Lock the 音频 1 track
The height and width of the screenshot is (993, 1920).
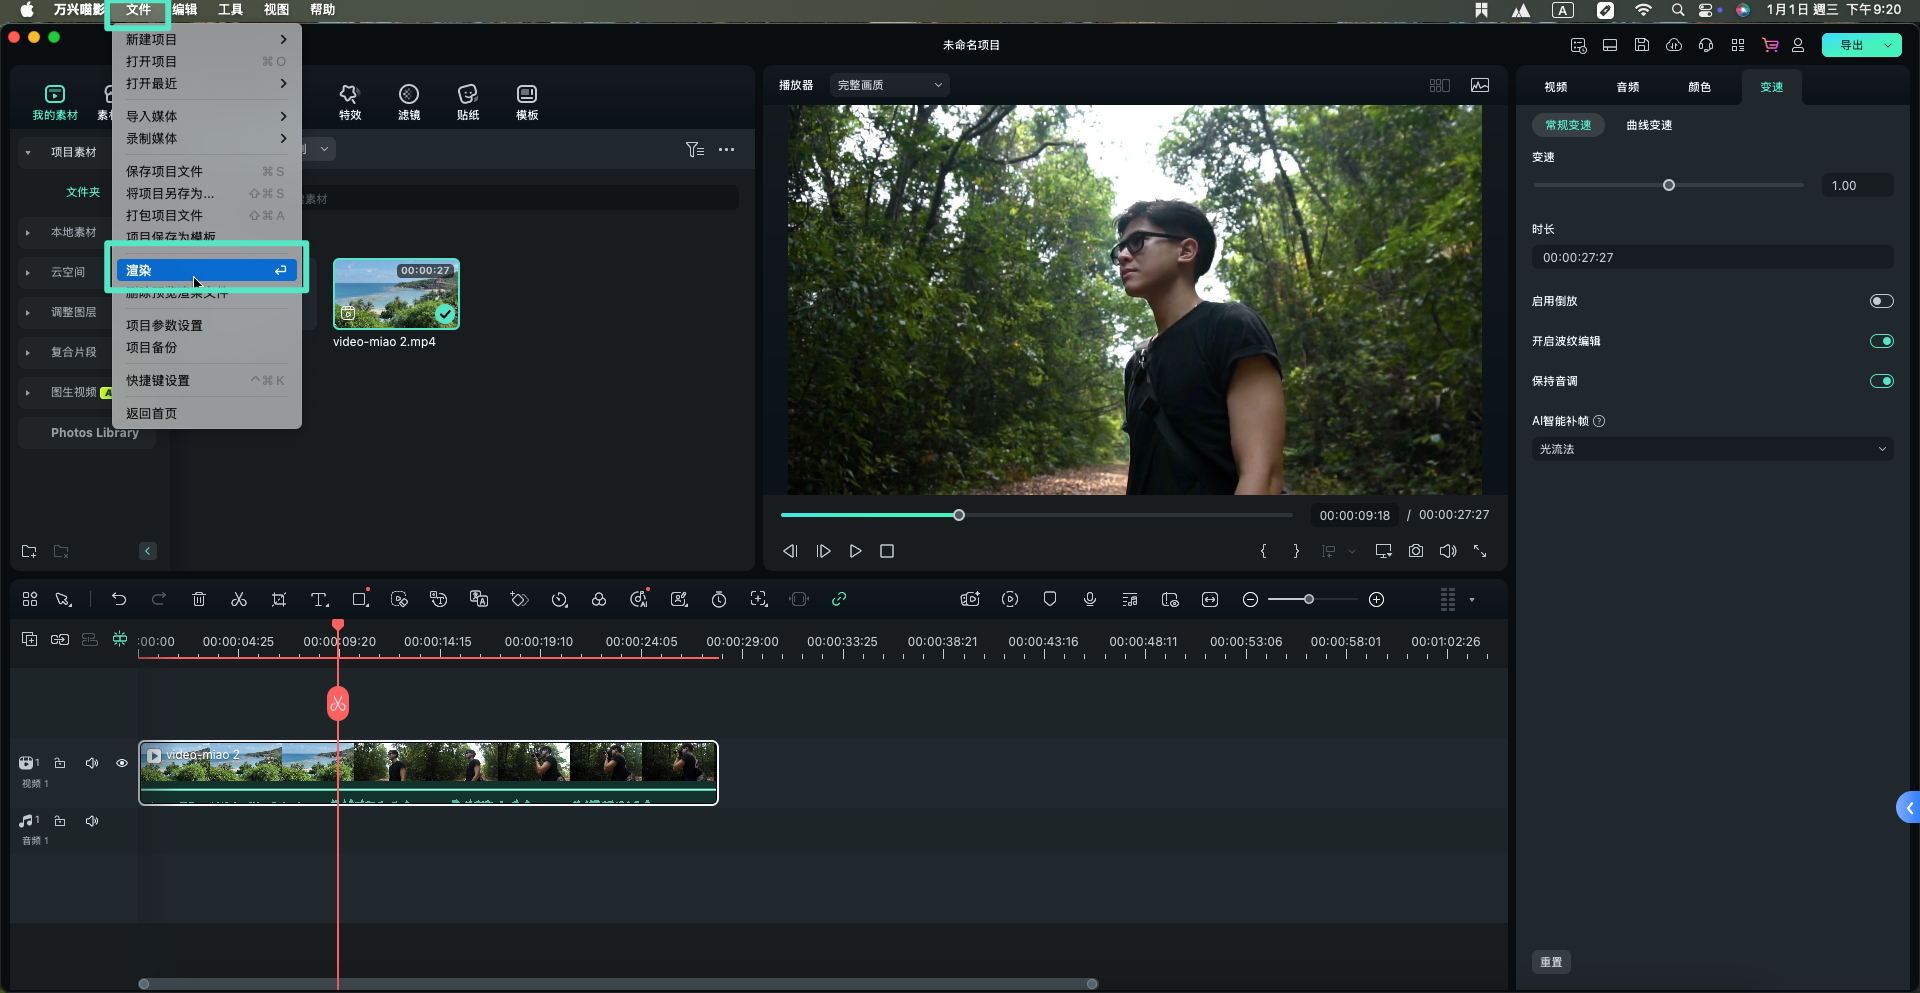[60, 821]
